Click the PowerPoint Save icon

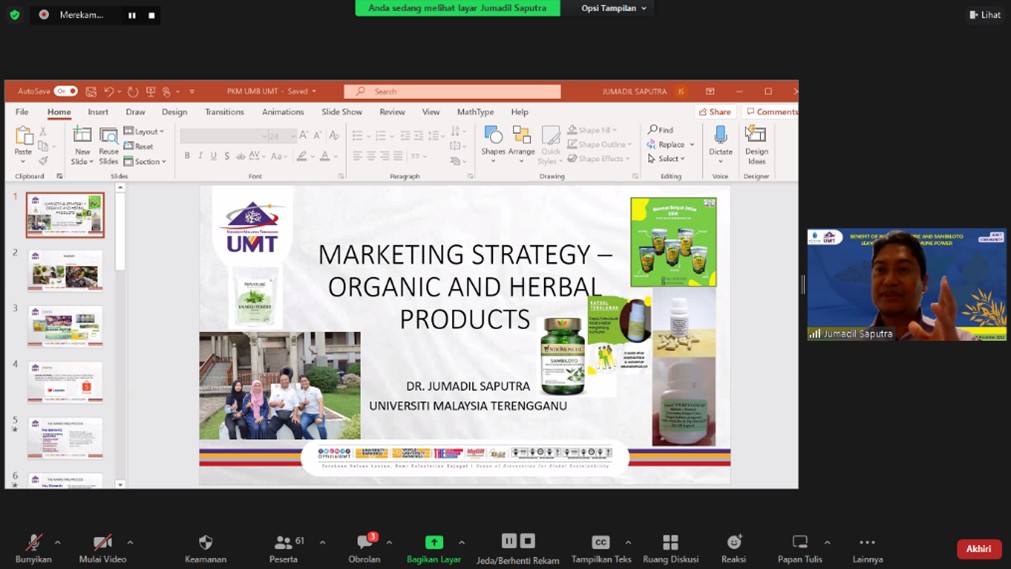tap(91, 92)
